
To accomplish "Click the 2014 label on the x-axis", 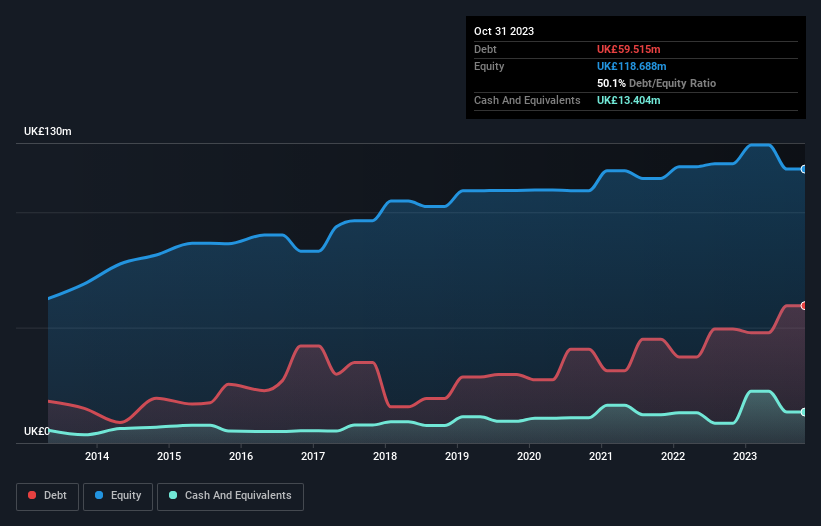I will [x=97, y=457].
